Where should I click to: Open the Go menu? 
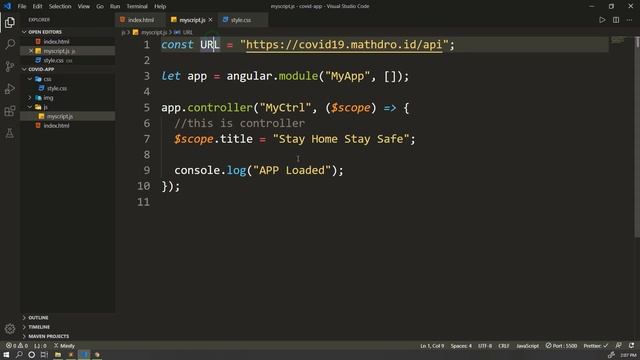pyautogui.click(x=100, y=6)
